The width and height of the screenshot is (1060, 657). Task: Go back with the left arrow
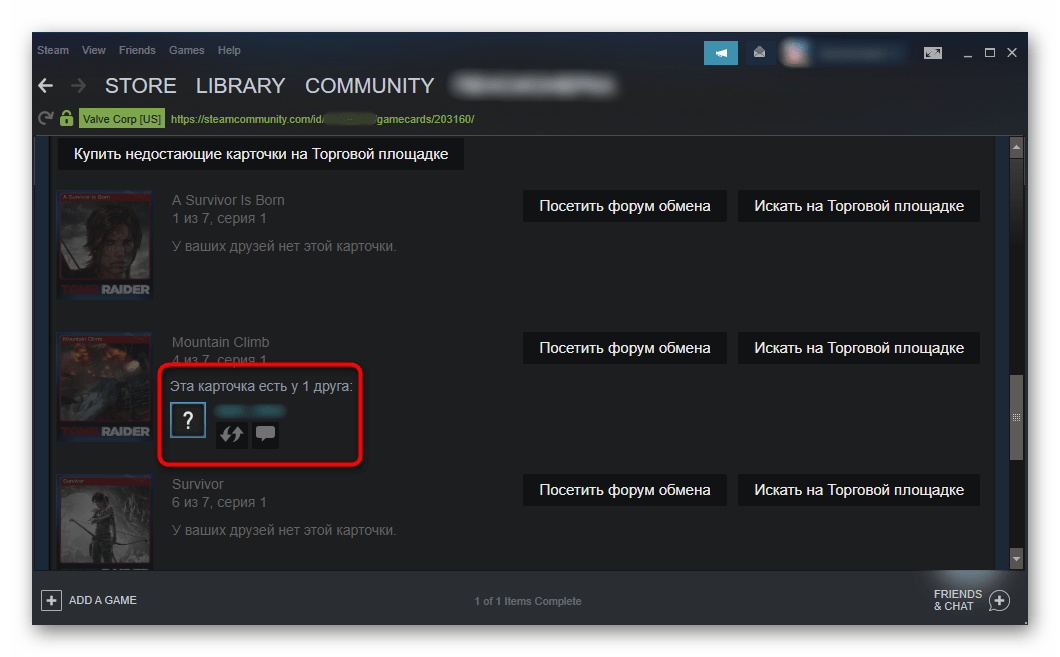45,86
